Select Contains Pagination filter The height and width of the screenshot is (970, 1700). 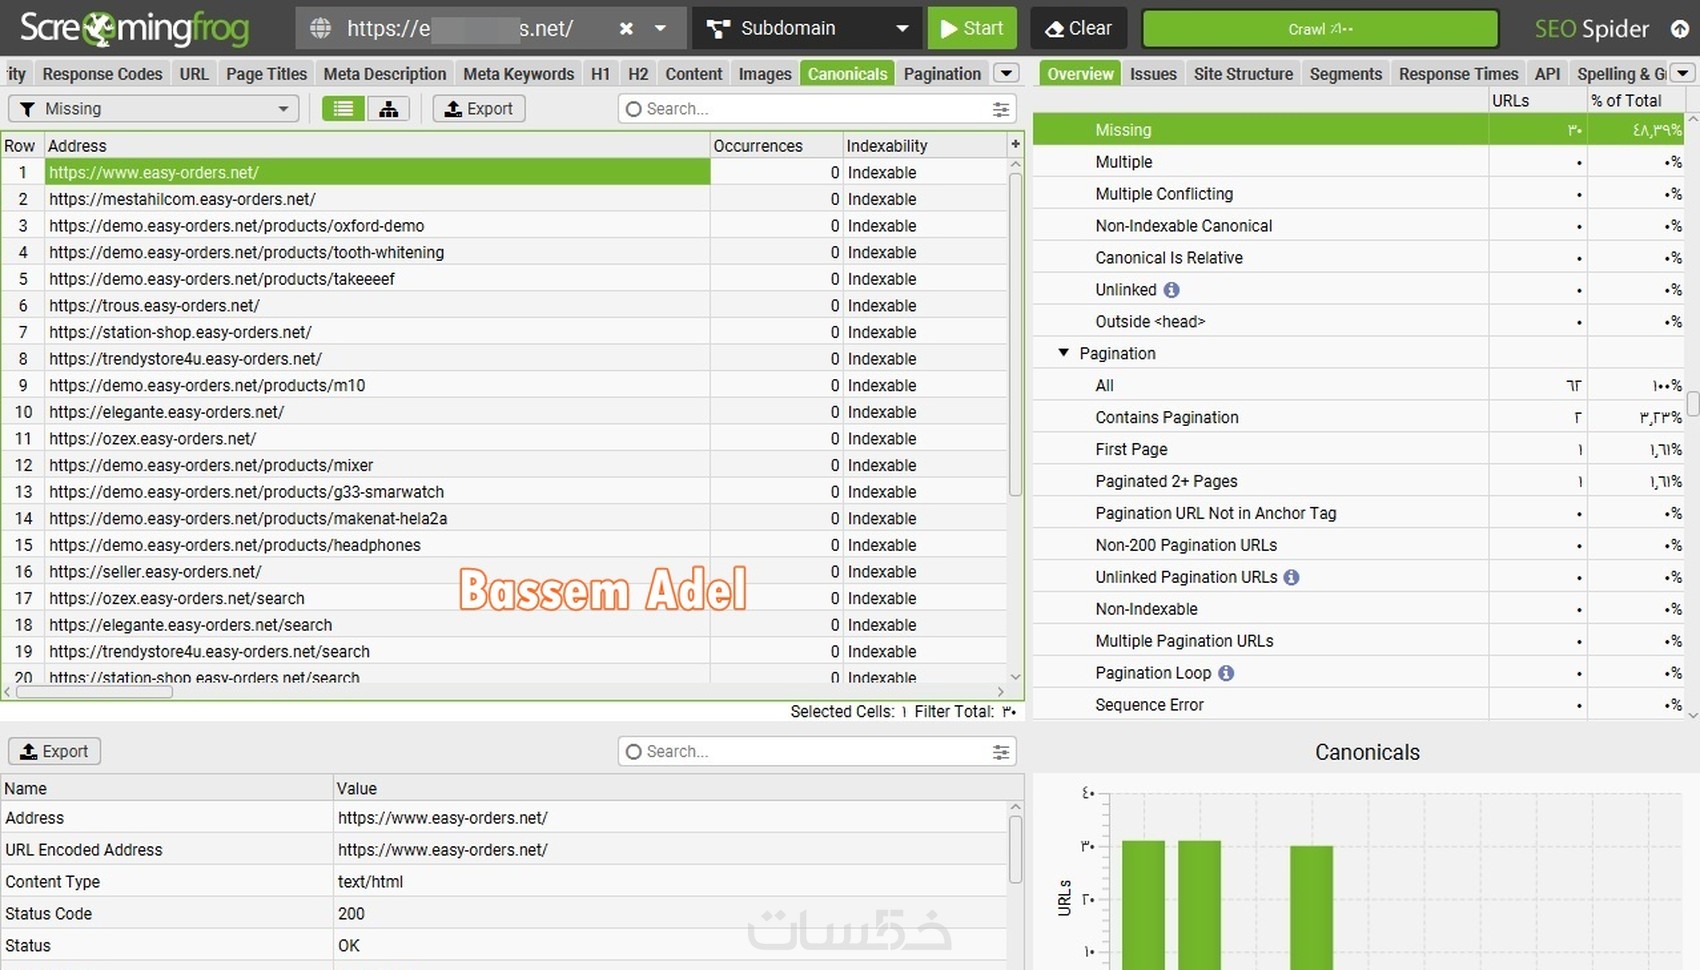[1359, 417]
